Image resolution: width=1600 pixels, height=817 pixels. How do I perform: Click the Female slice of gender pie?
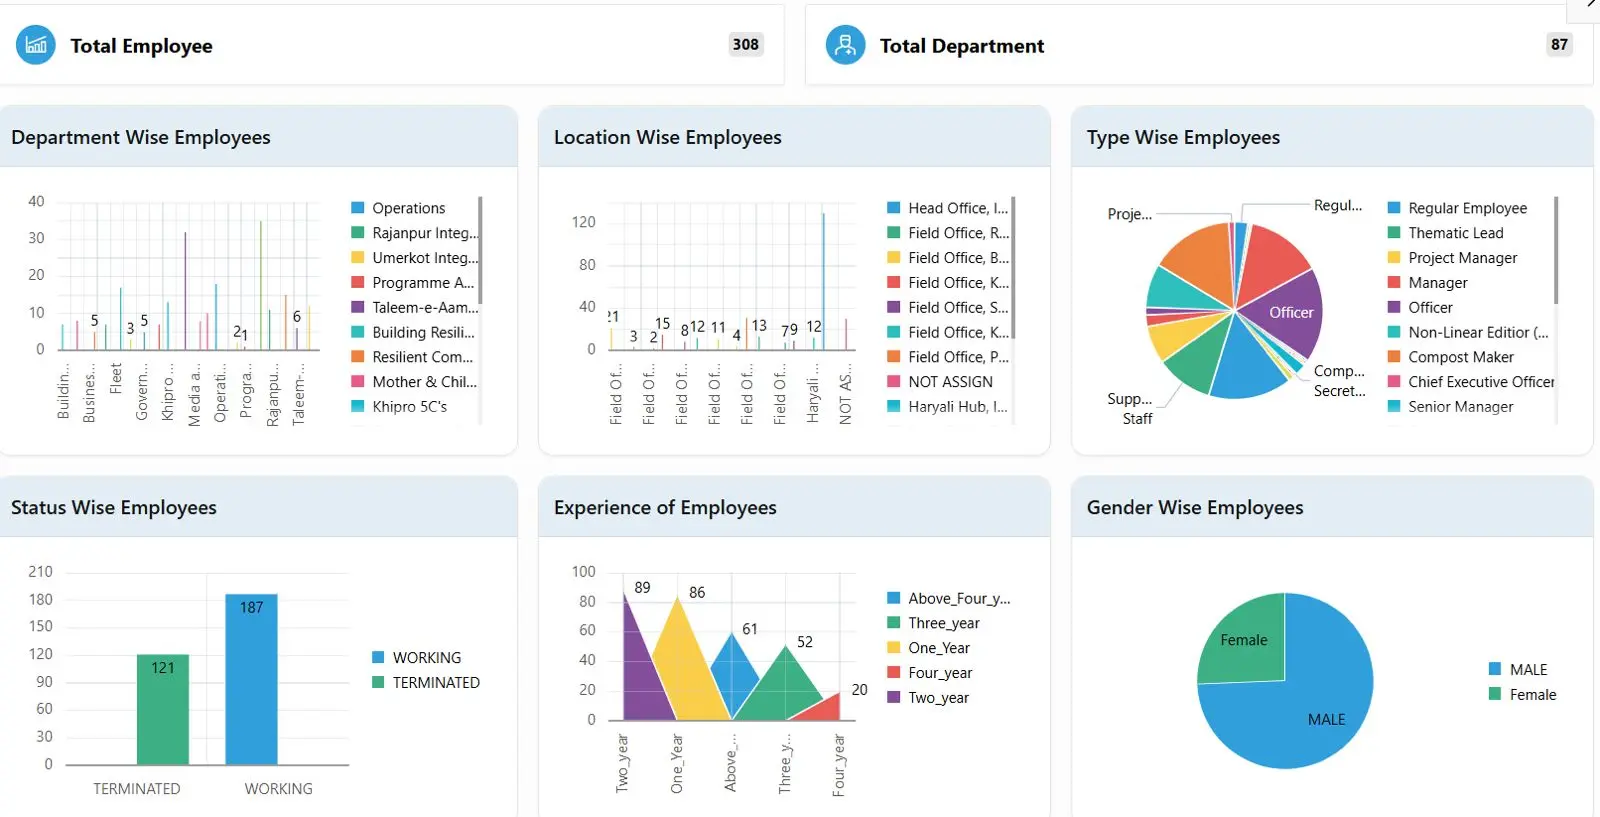(x=1243, y=640)
